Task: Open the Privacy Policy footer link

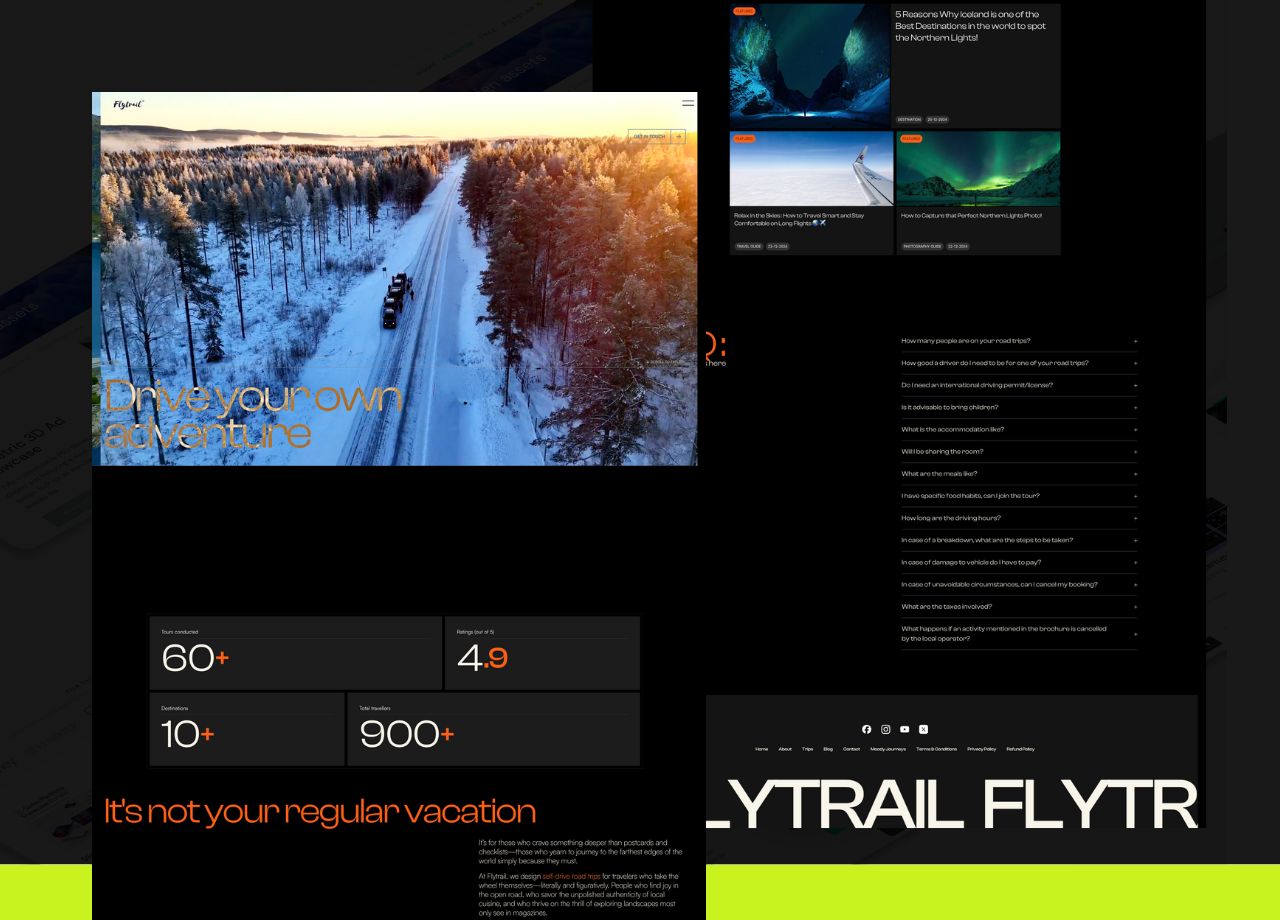Action: (981, 749)
